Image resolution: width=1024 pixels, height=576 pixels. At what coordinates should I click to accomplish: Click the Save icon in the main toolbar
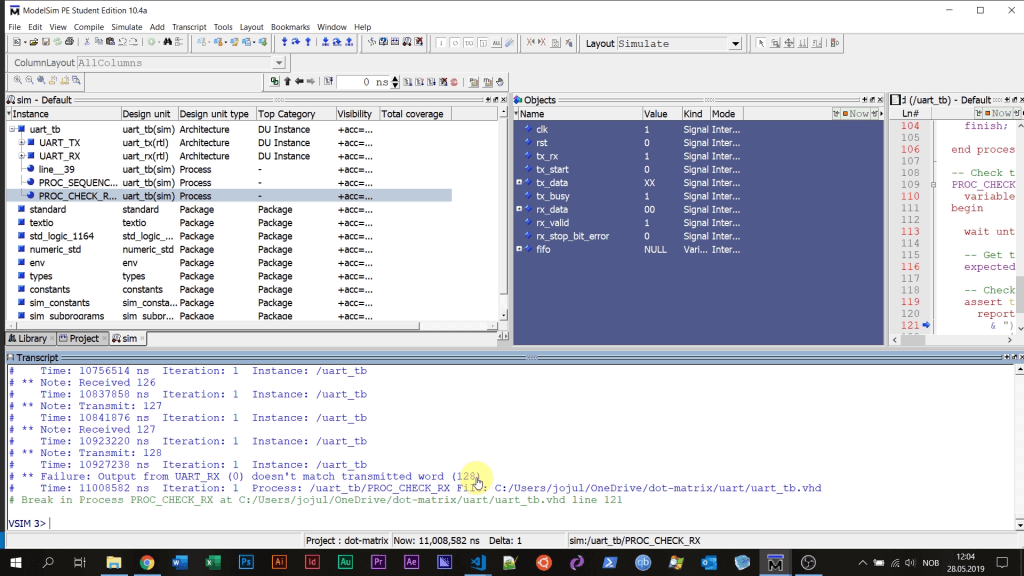(x=46, y=42)
